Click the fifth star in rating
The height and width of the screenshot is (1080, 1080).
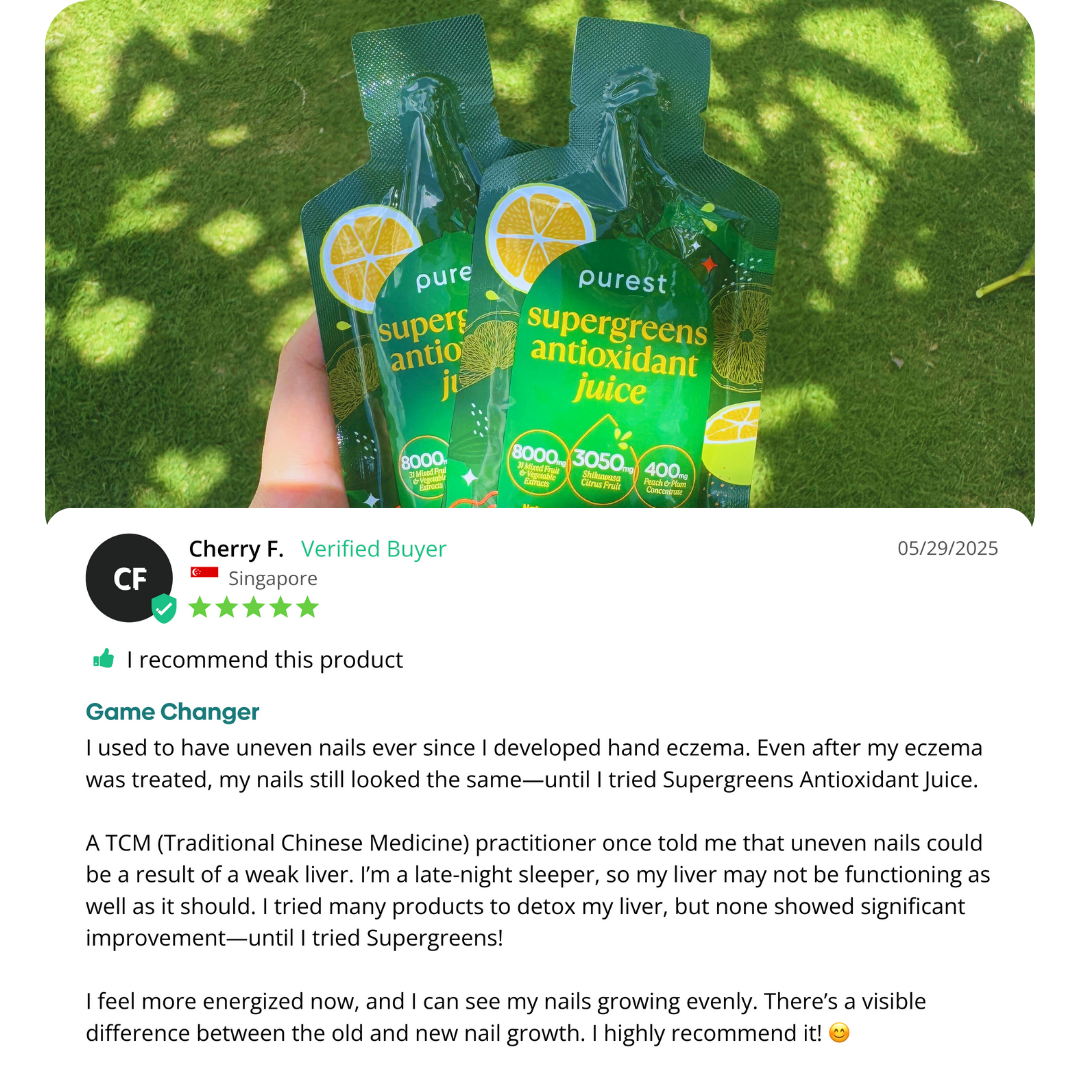pyautogui.click(x=307, y=607)
